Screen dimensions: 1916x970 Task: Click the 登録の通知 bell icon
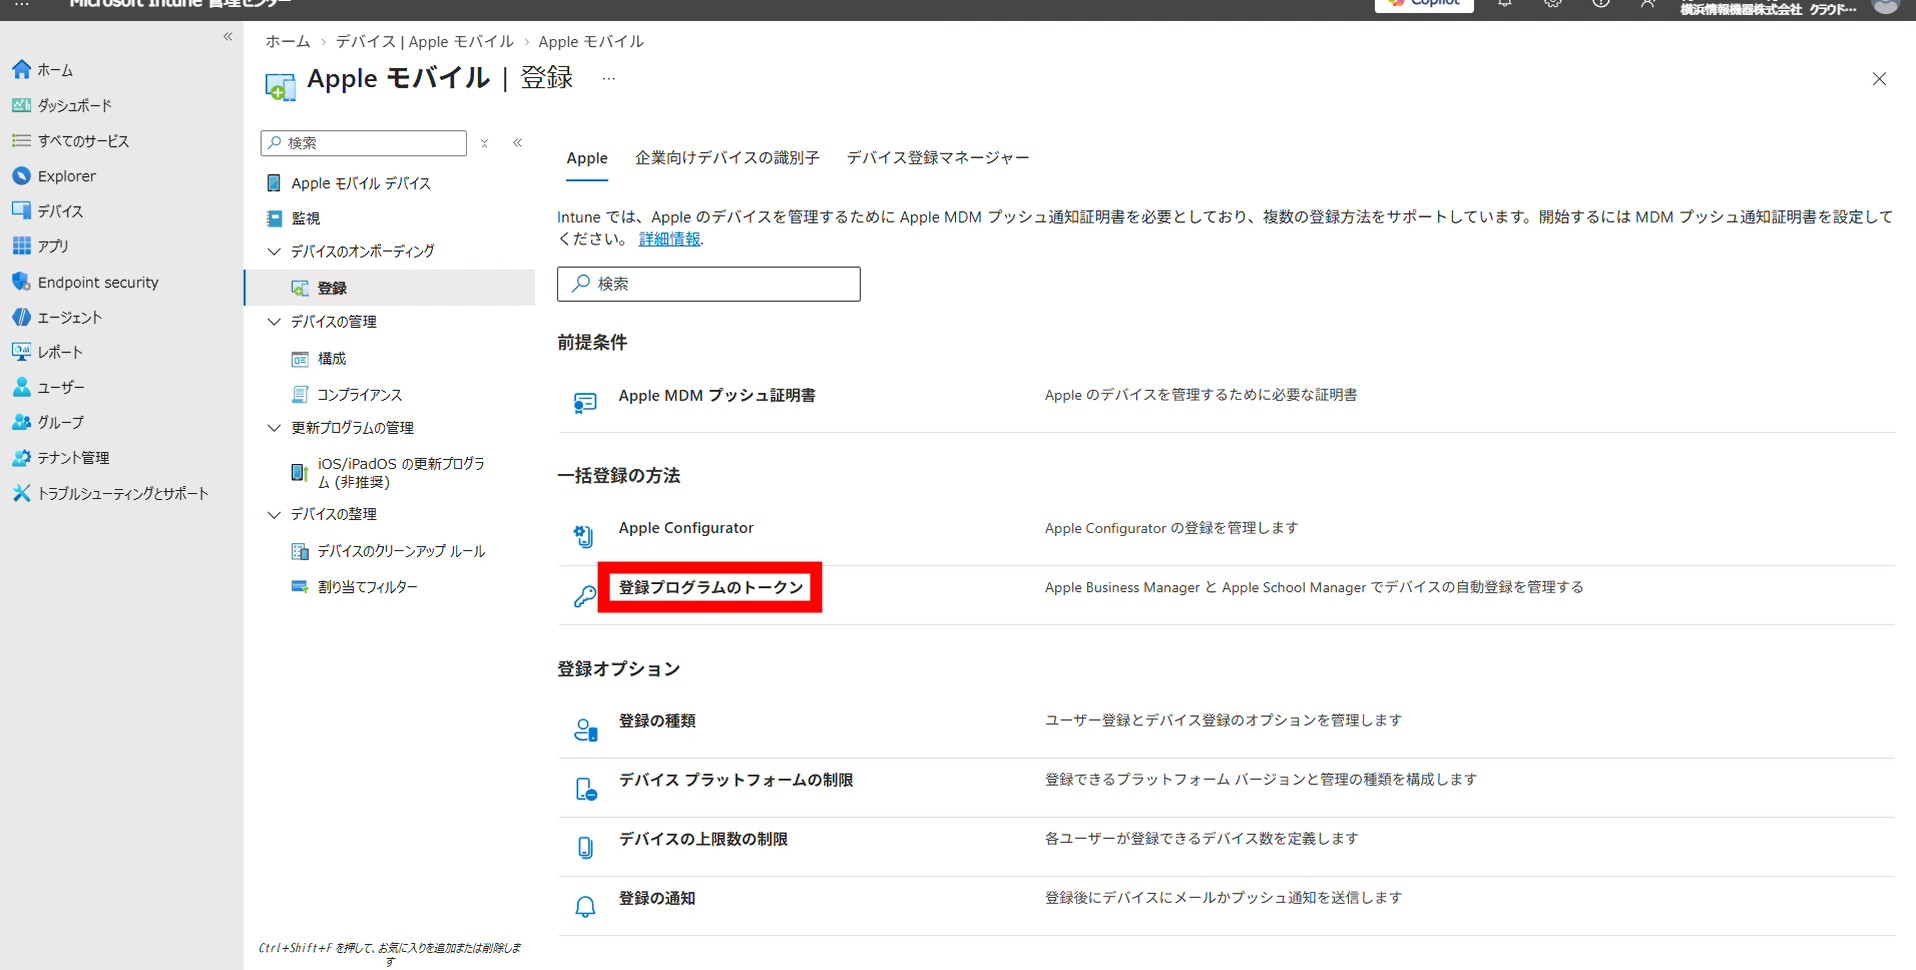[x=585, y=907]
